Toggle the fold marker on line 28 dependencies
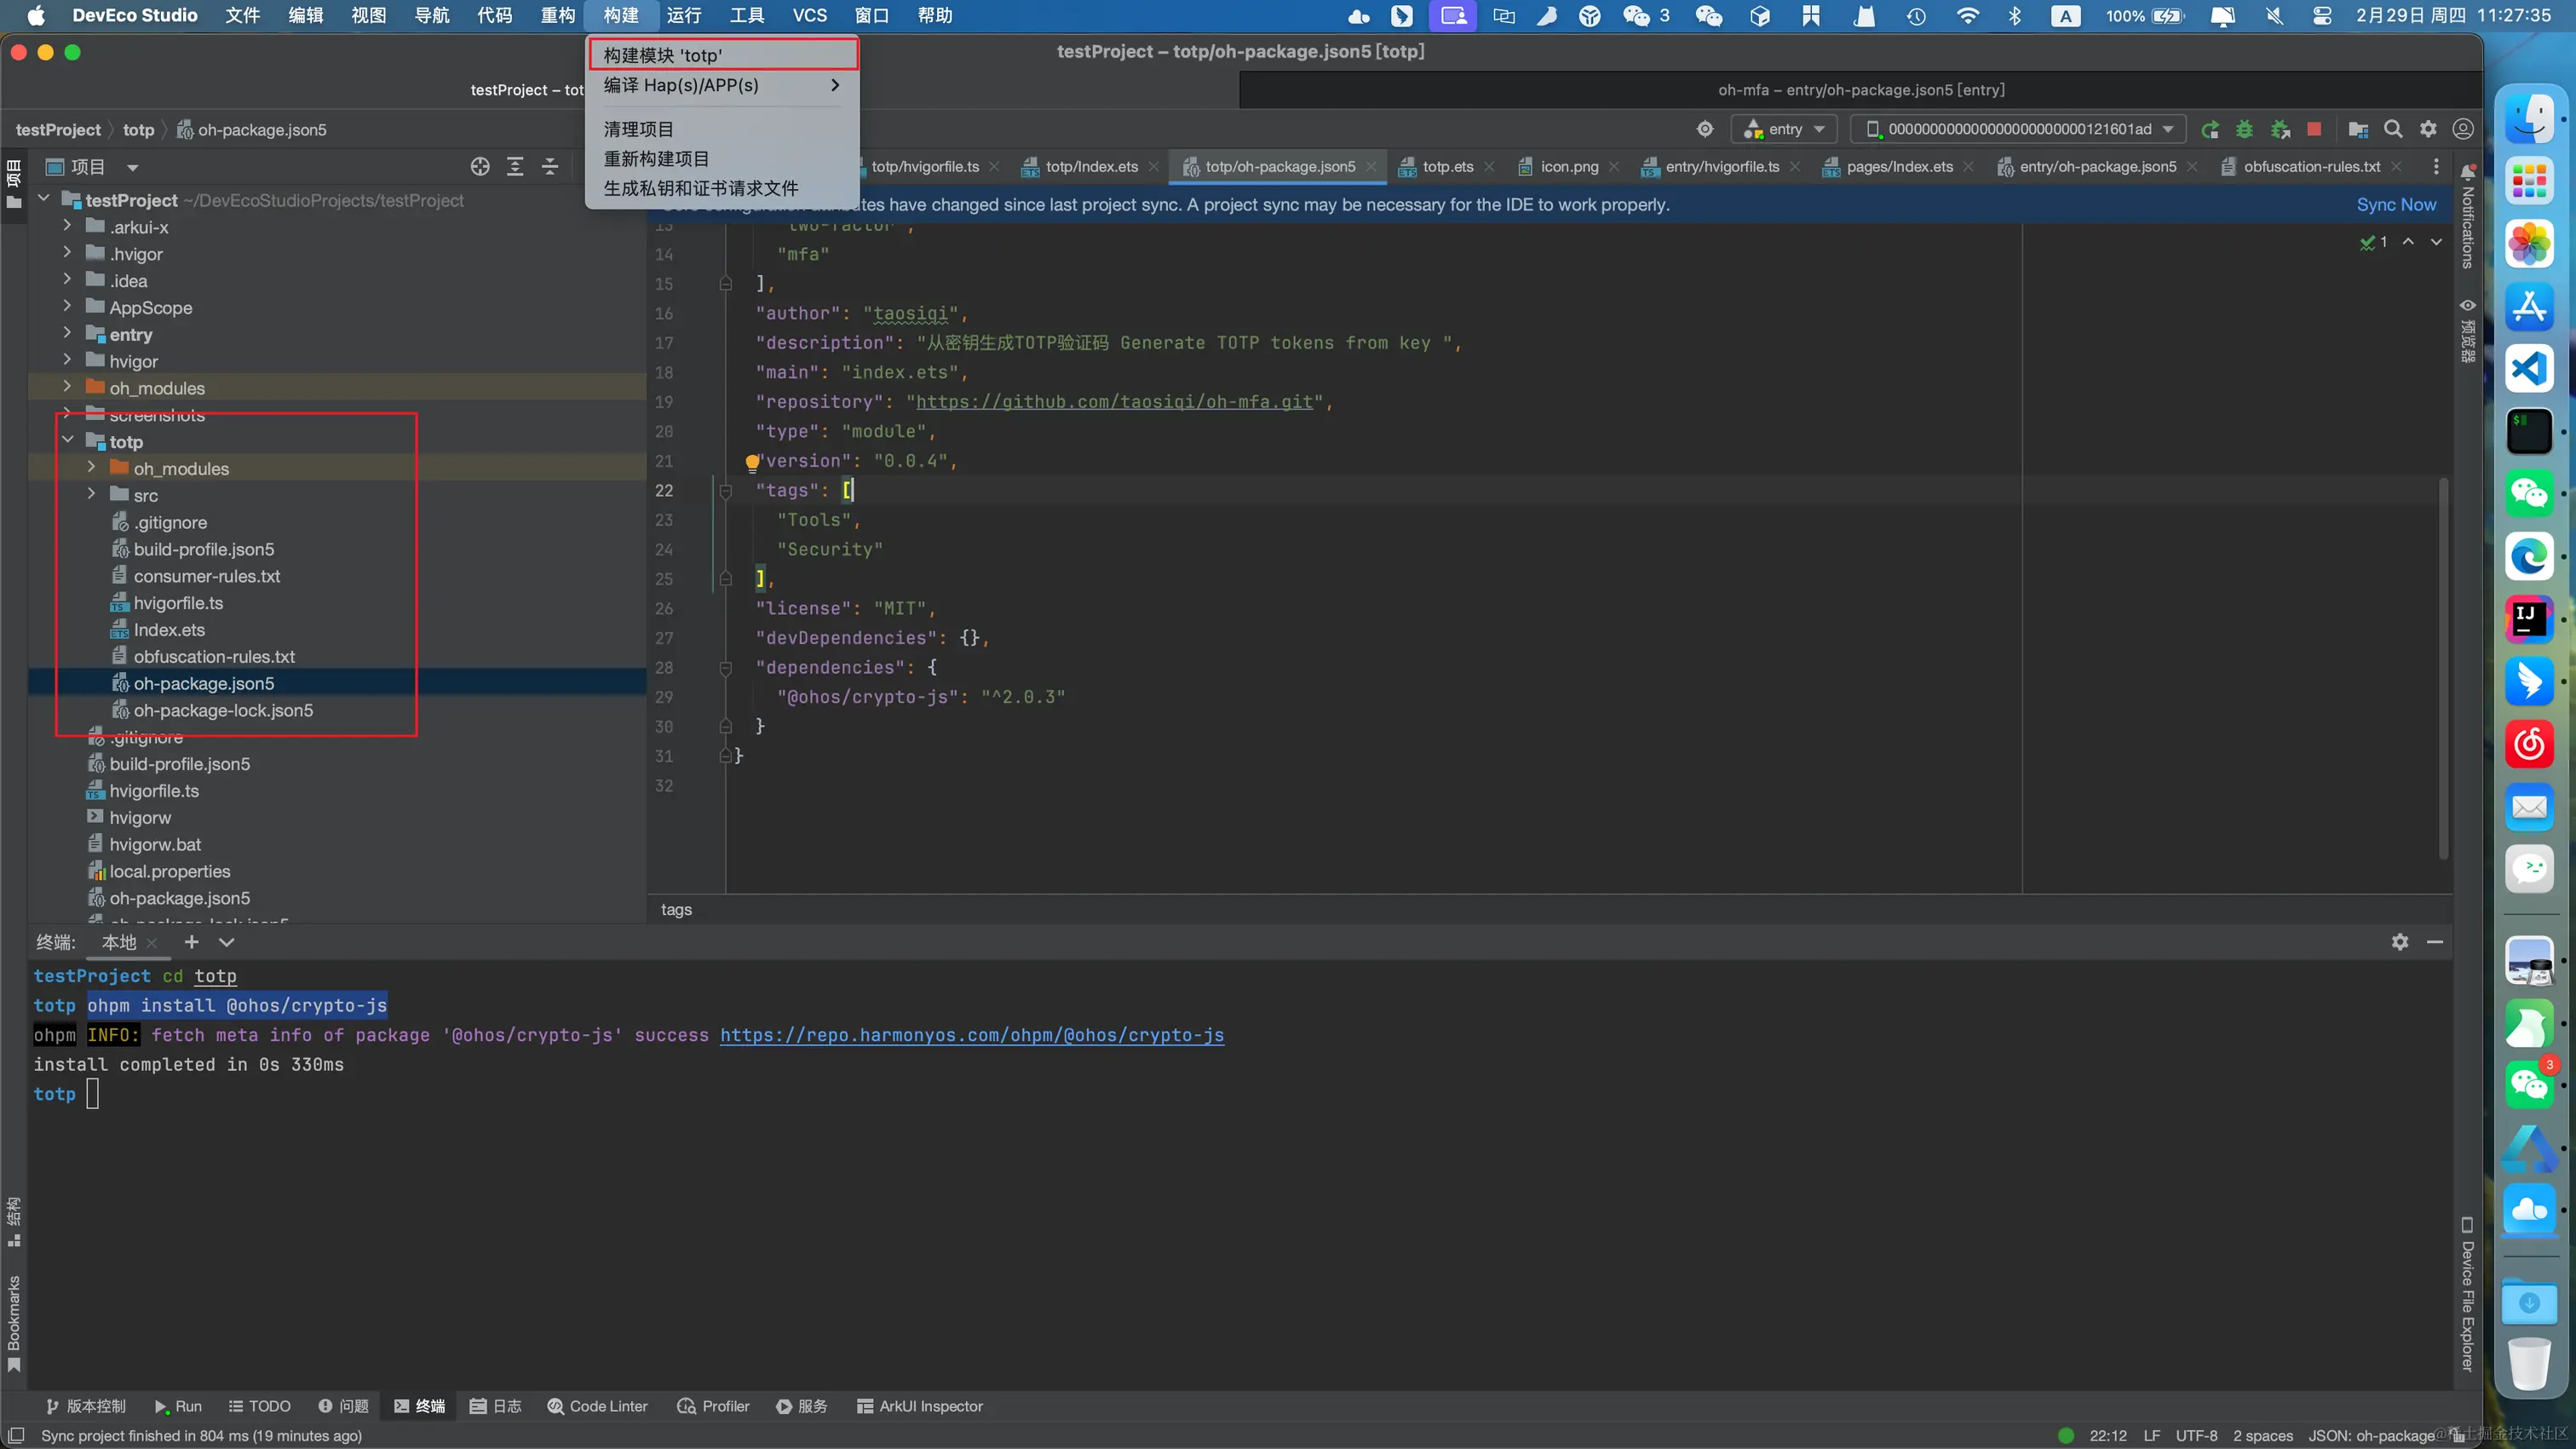This screenshot has width=2576, height=1449. click(x=726, y=668)
